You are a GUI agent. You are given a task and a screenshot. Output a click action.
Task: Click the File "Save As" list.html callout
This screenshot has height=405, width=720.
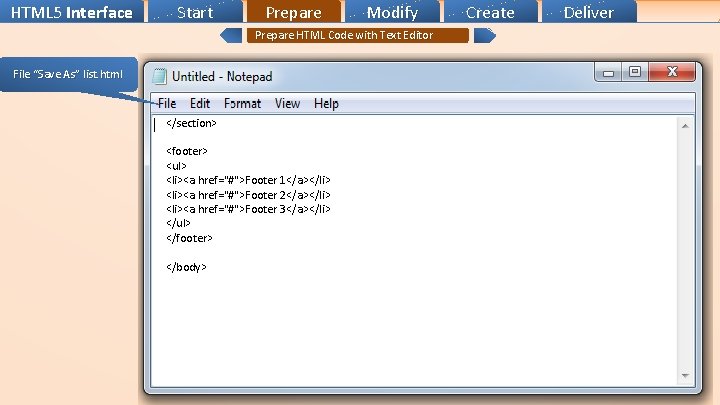point(68,74)
